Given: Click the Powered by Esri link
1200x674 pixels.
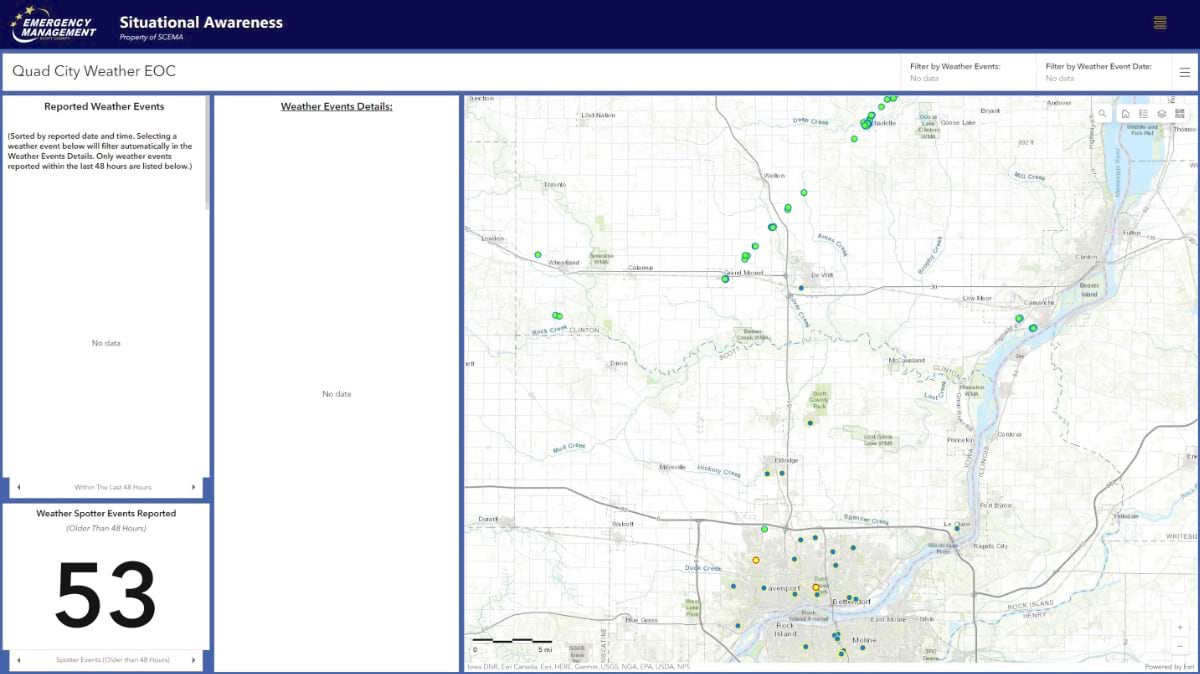Looking at the screenshot, I should (1169, 666).
